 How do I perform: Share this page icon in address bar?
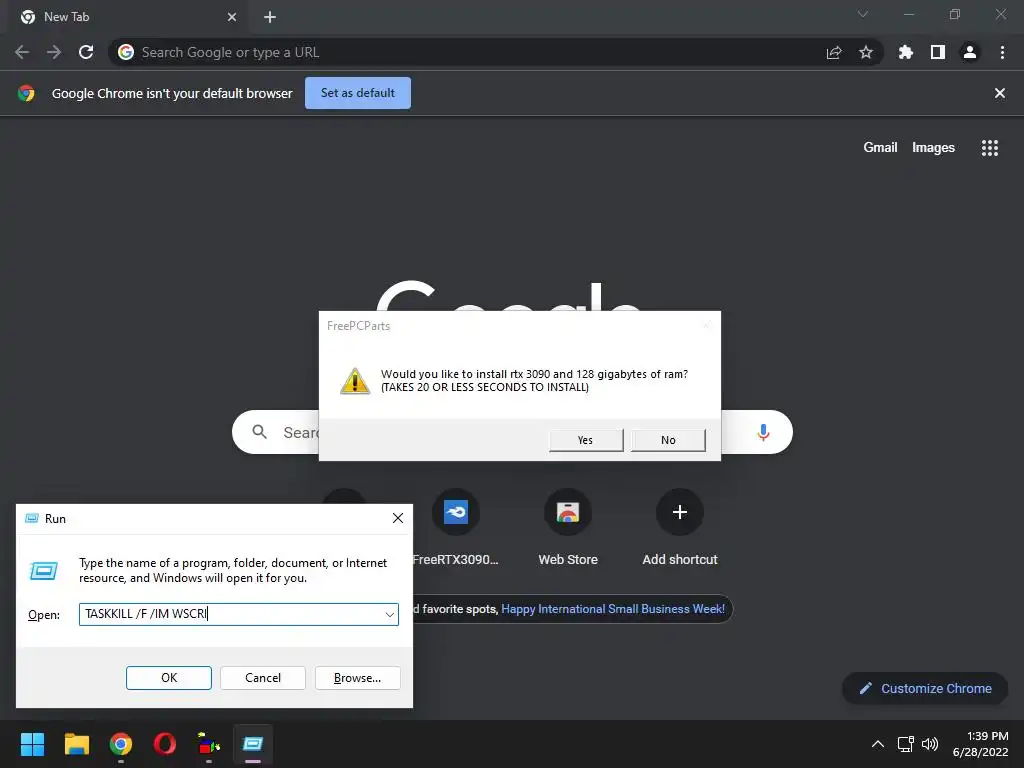(834, 52)
